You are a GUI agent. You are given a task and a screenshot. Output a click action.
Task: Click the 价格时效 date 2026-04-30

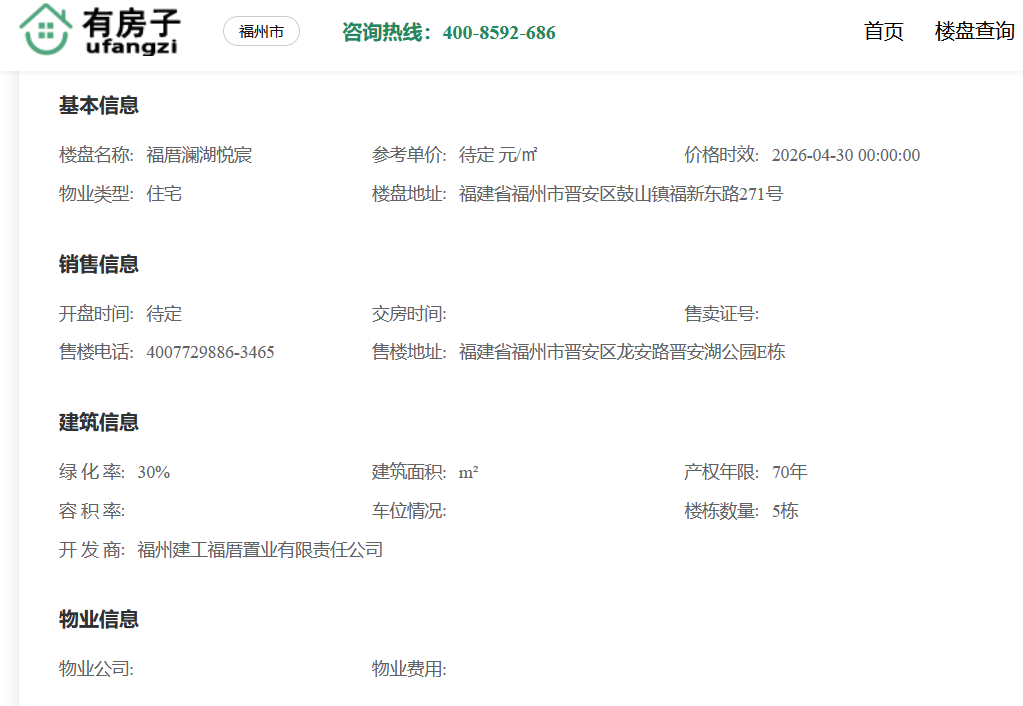coord(845,155)
